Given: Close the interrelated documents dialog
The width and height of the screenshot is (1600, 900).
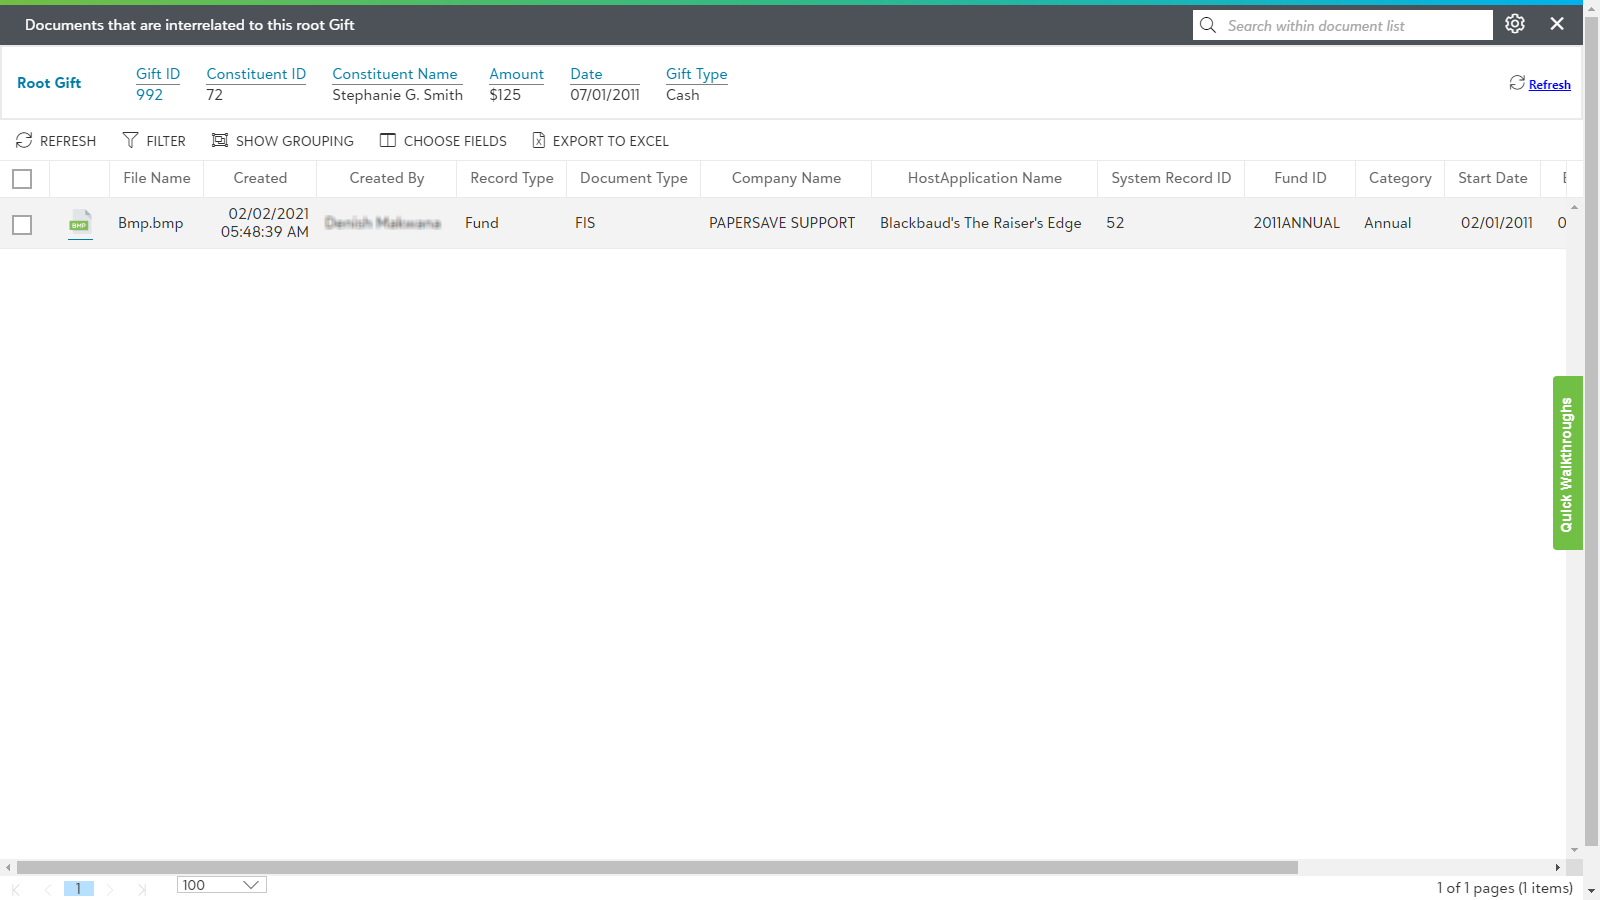Looking at the screenshot, I should (x=1557, y=24).
